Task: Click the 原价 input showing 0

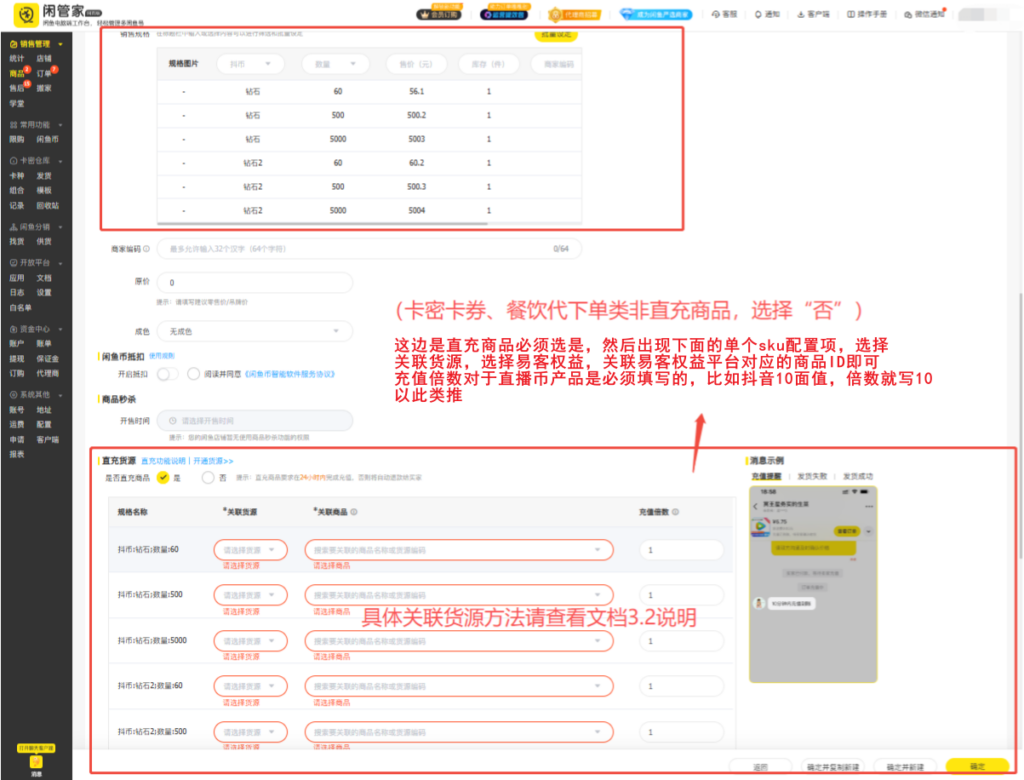Action: [255, 282]
